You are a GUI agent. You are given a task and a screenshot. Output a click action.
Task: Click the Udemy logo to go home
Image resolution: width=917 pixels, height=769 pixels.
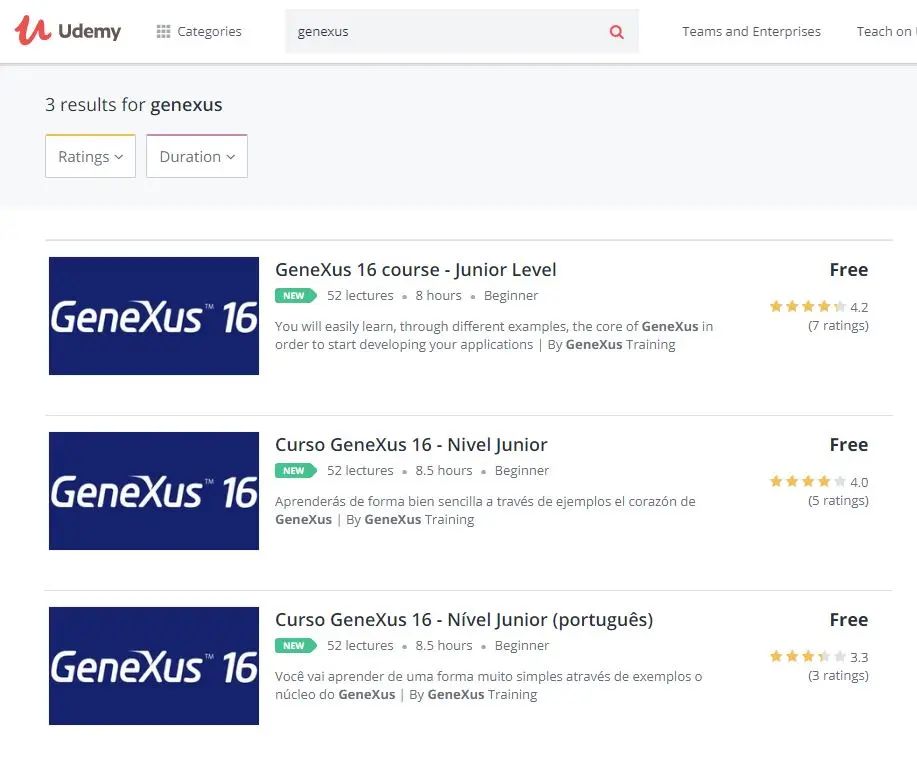pos(67,30)
